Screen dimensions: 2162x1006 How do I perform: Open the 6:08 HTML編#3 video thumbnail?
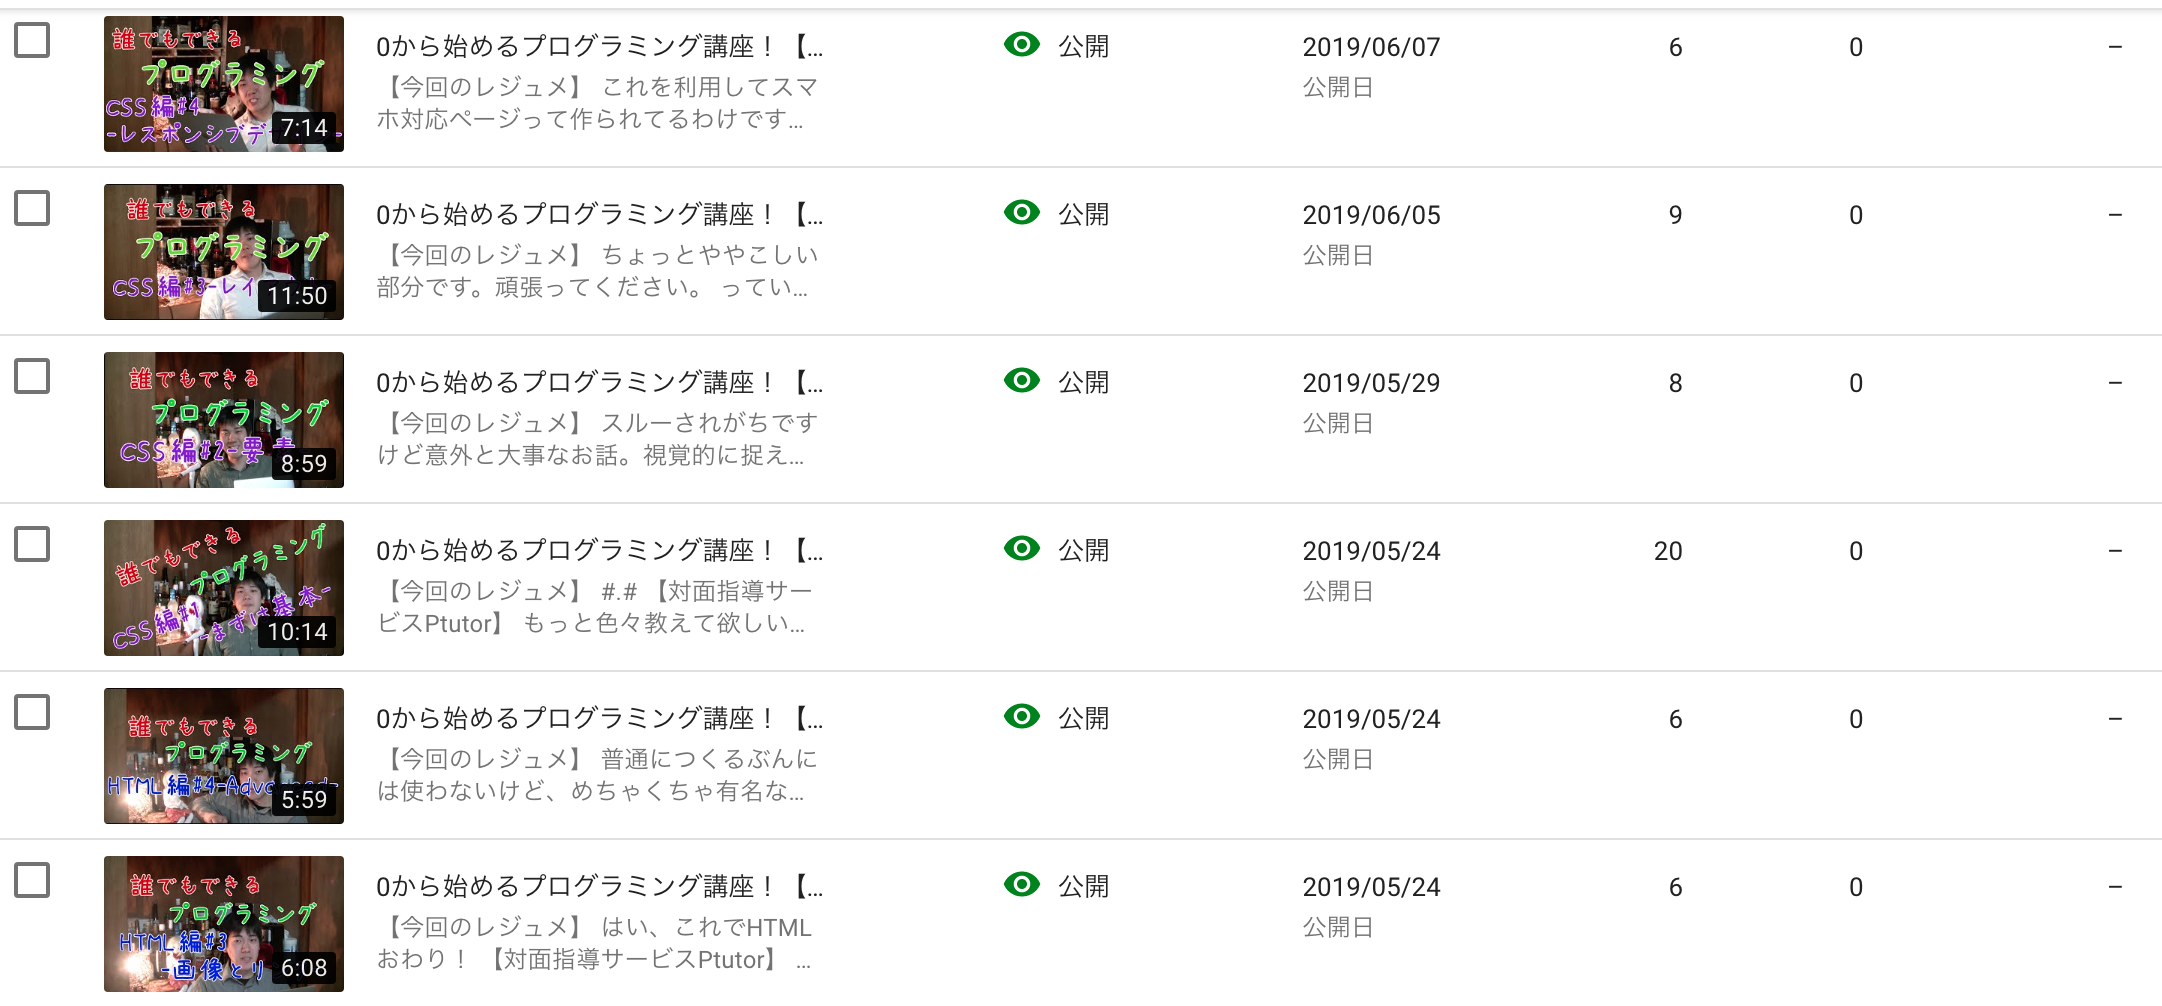pos(224,924)
